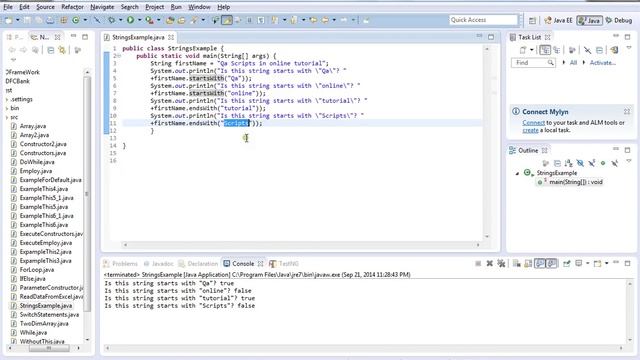Toggle Categorized view in Task List toolbar
640x360 pixels.
click(545, 50)
